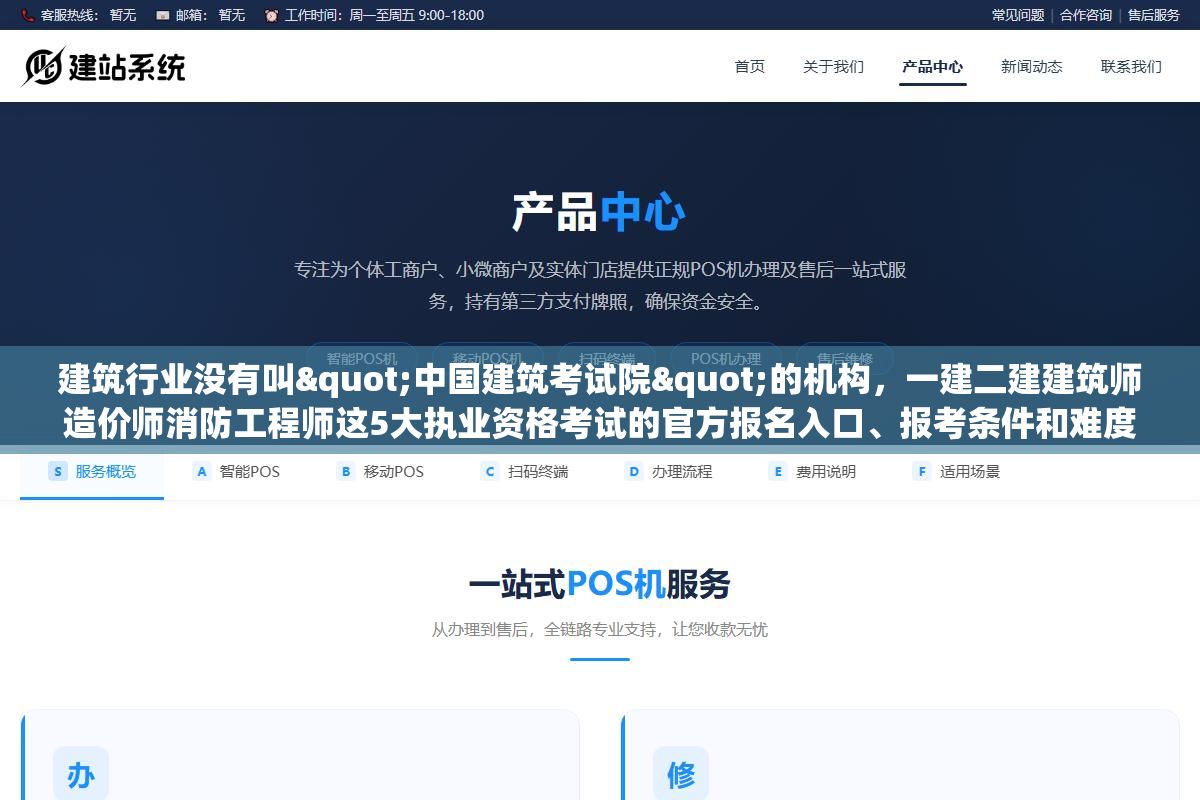Switch to the 适用场景 tab
The image size is (1200, 800).
coord(956,472)
